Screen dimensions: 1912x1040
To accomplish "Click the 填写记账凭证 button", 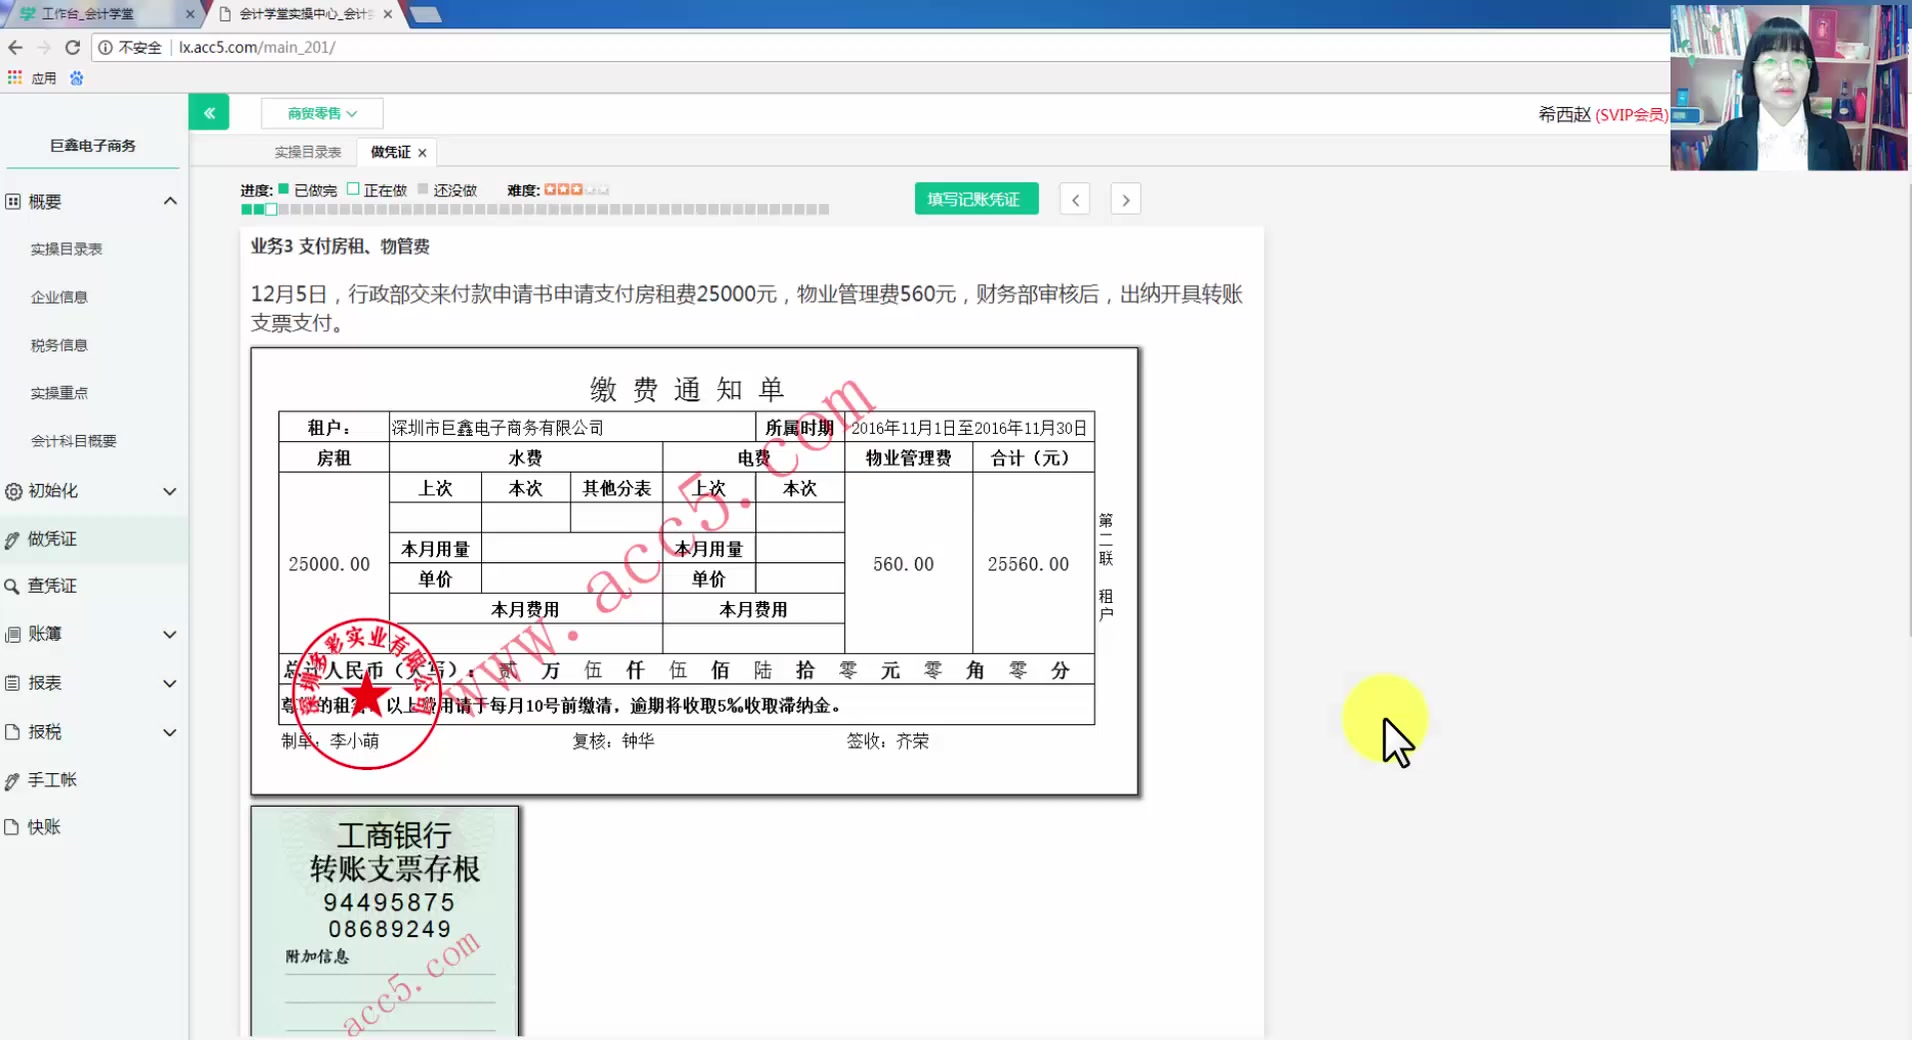I will [x=976, y=198].
